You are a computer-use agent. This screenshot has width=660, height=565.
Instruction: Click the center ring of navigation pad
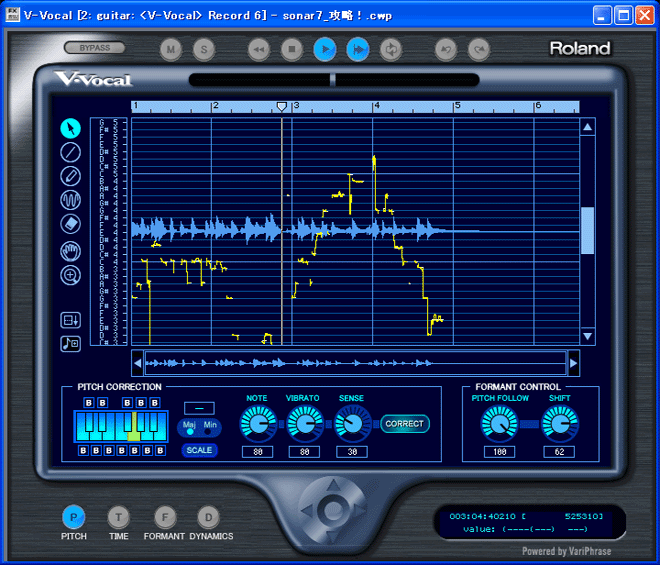point(333,511)
